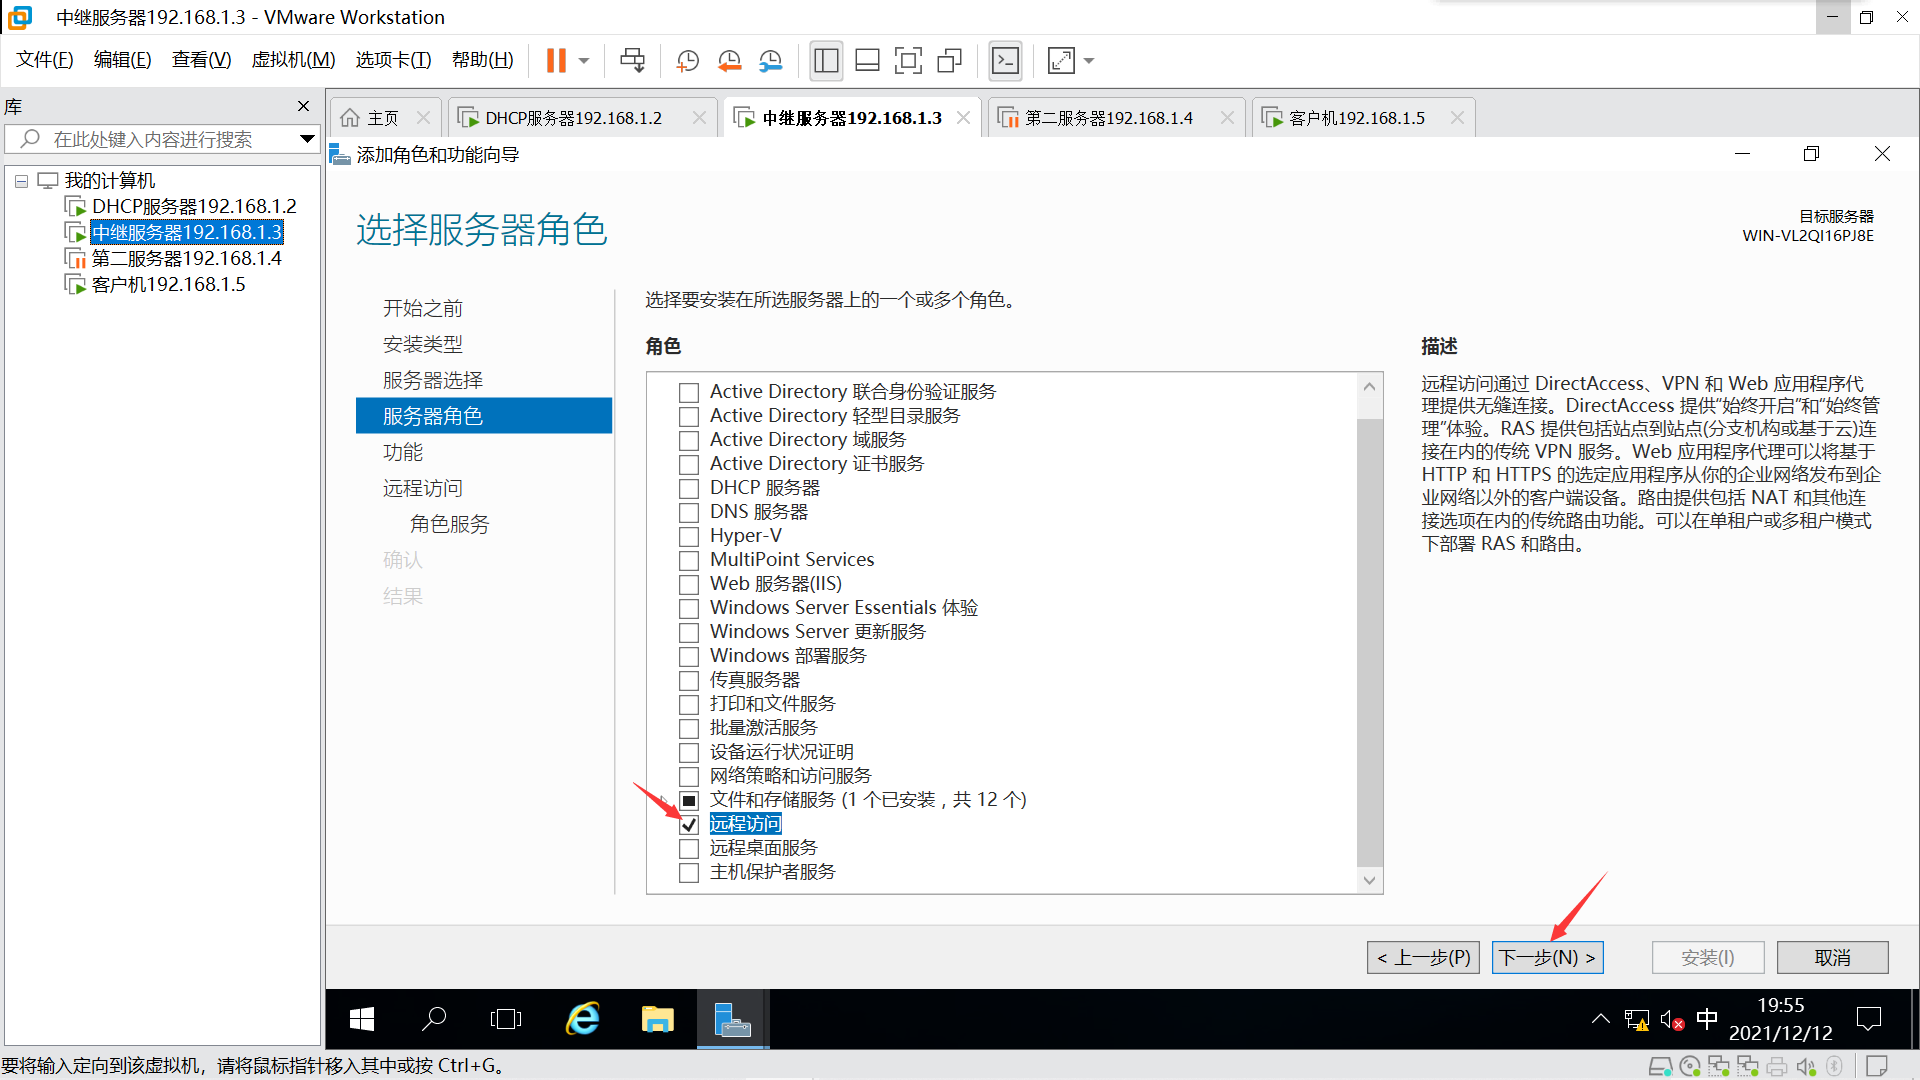Uncheck the 远程访问 role checkbox

pyautogui.click(x=689, y=825)
